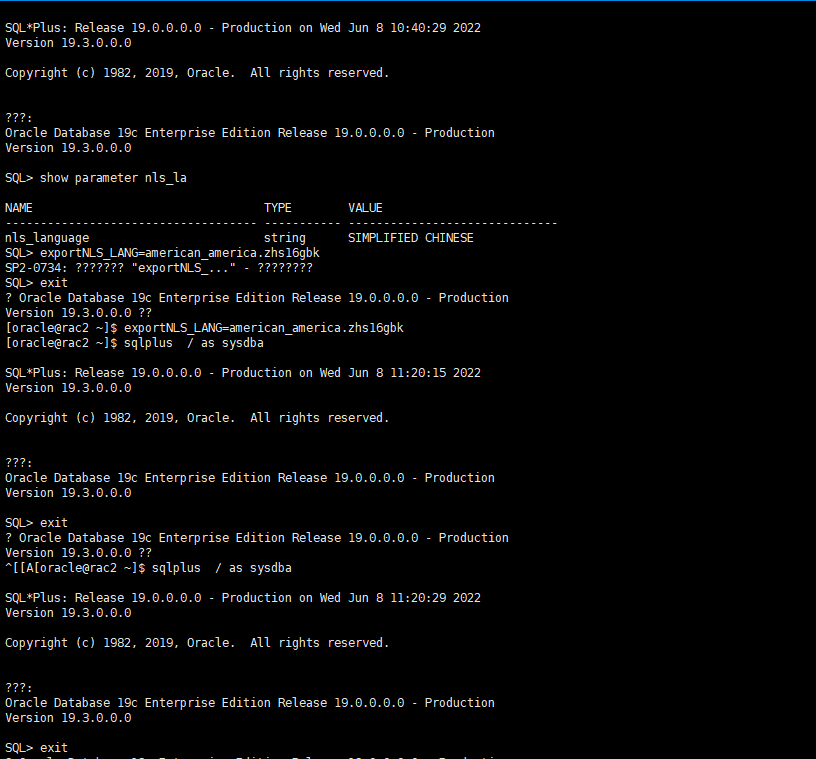Click the SIMPLIFIED CHINESE value
The height and width of the screenshot is (759, 816).
point(410,238)
